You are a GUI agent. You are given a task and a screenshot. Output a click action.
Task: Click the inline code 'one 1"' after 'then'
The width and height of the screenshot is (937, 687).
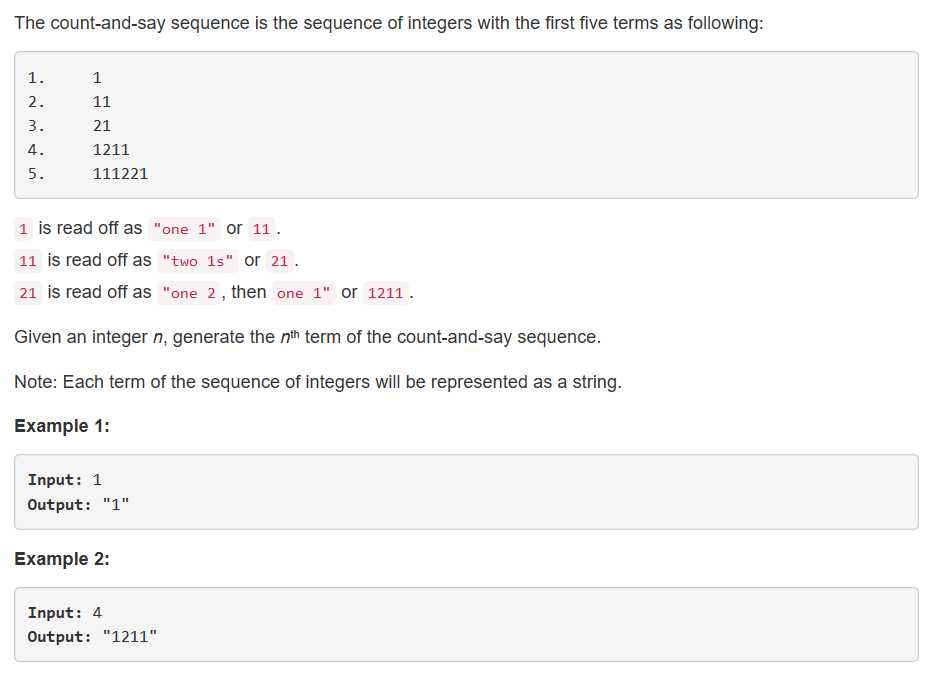(304, 293)
